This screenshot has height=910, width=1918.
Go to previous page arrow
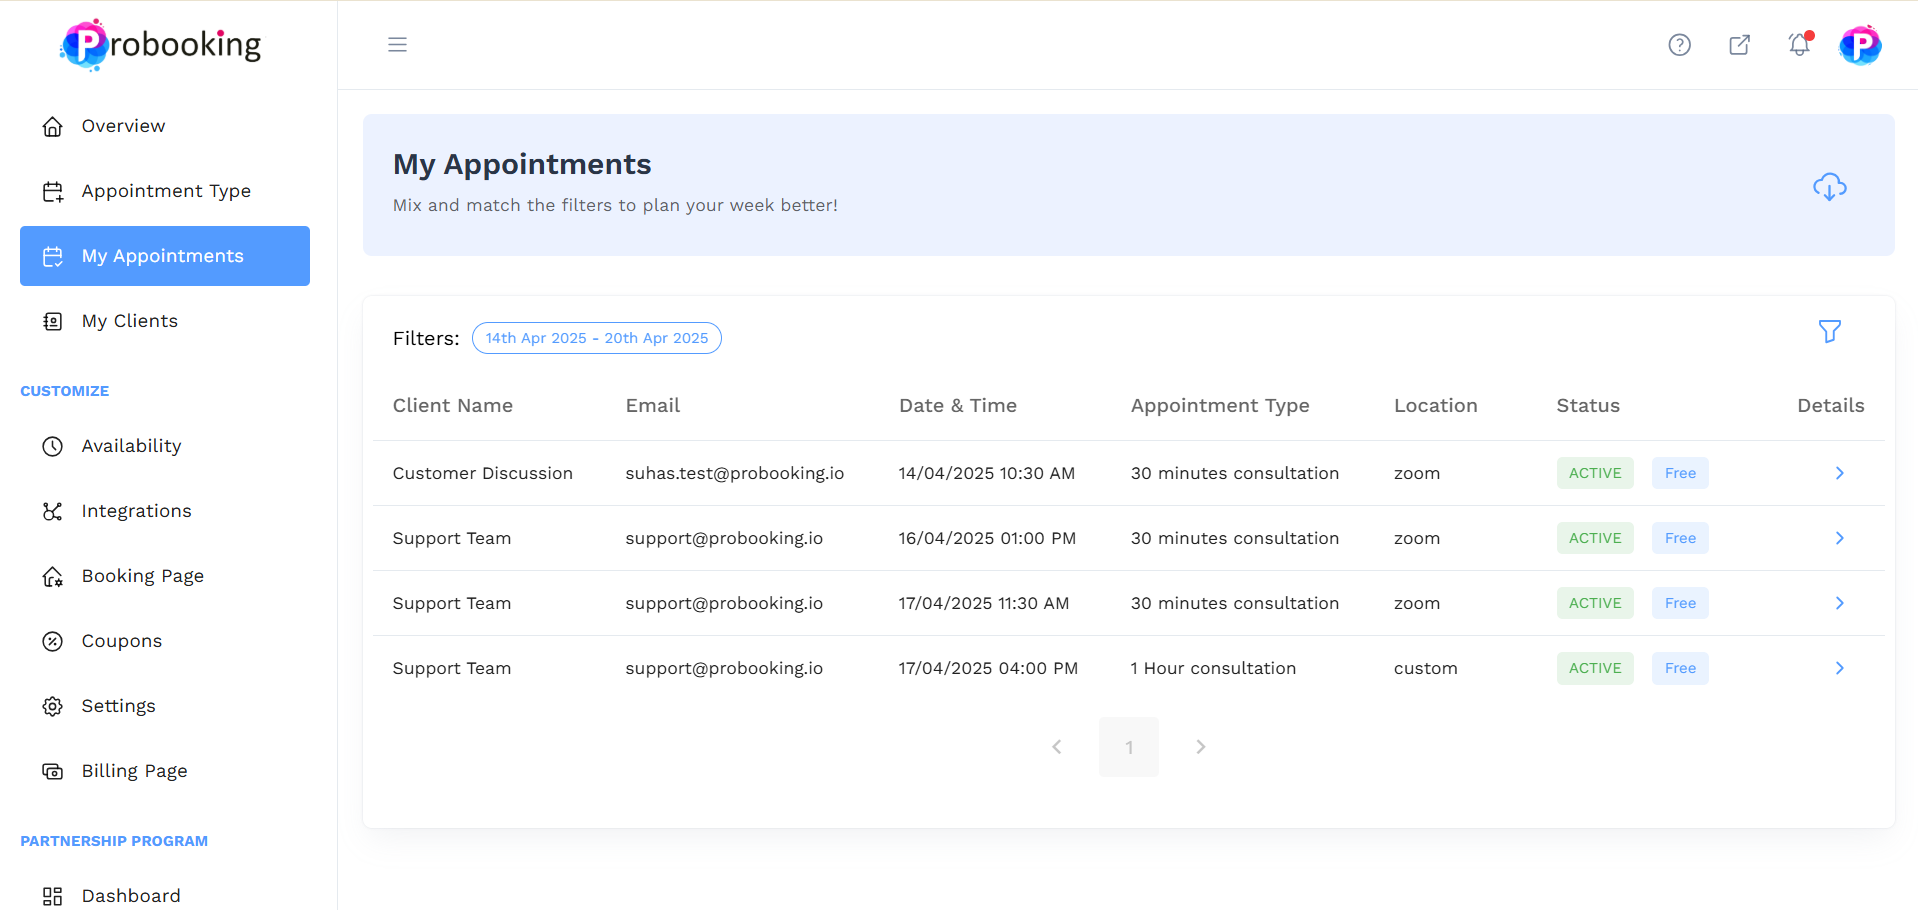tap(1057, 747)
